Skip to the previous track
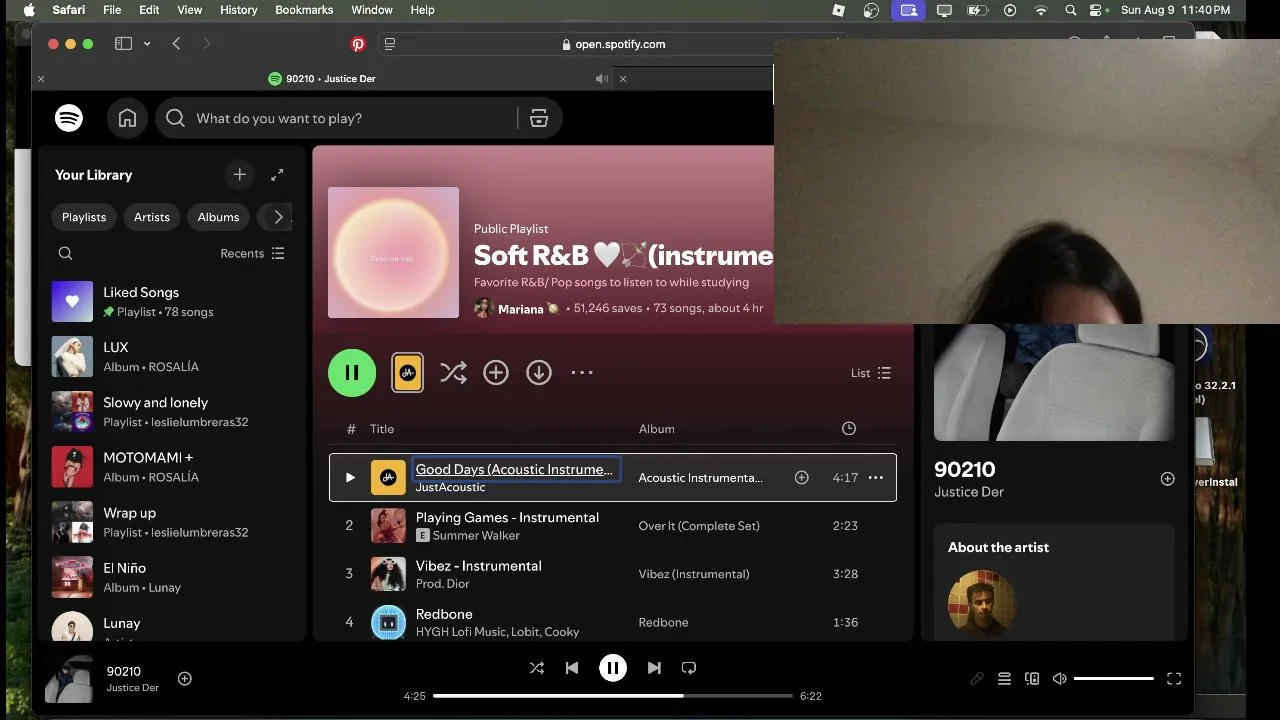 tap(572, 668)
